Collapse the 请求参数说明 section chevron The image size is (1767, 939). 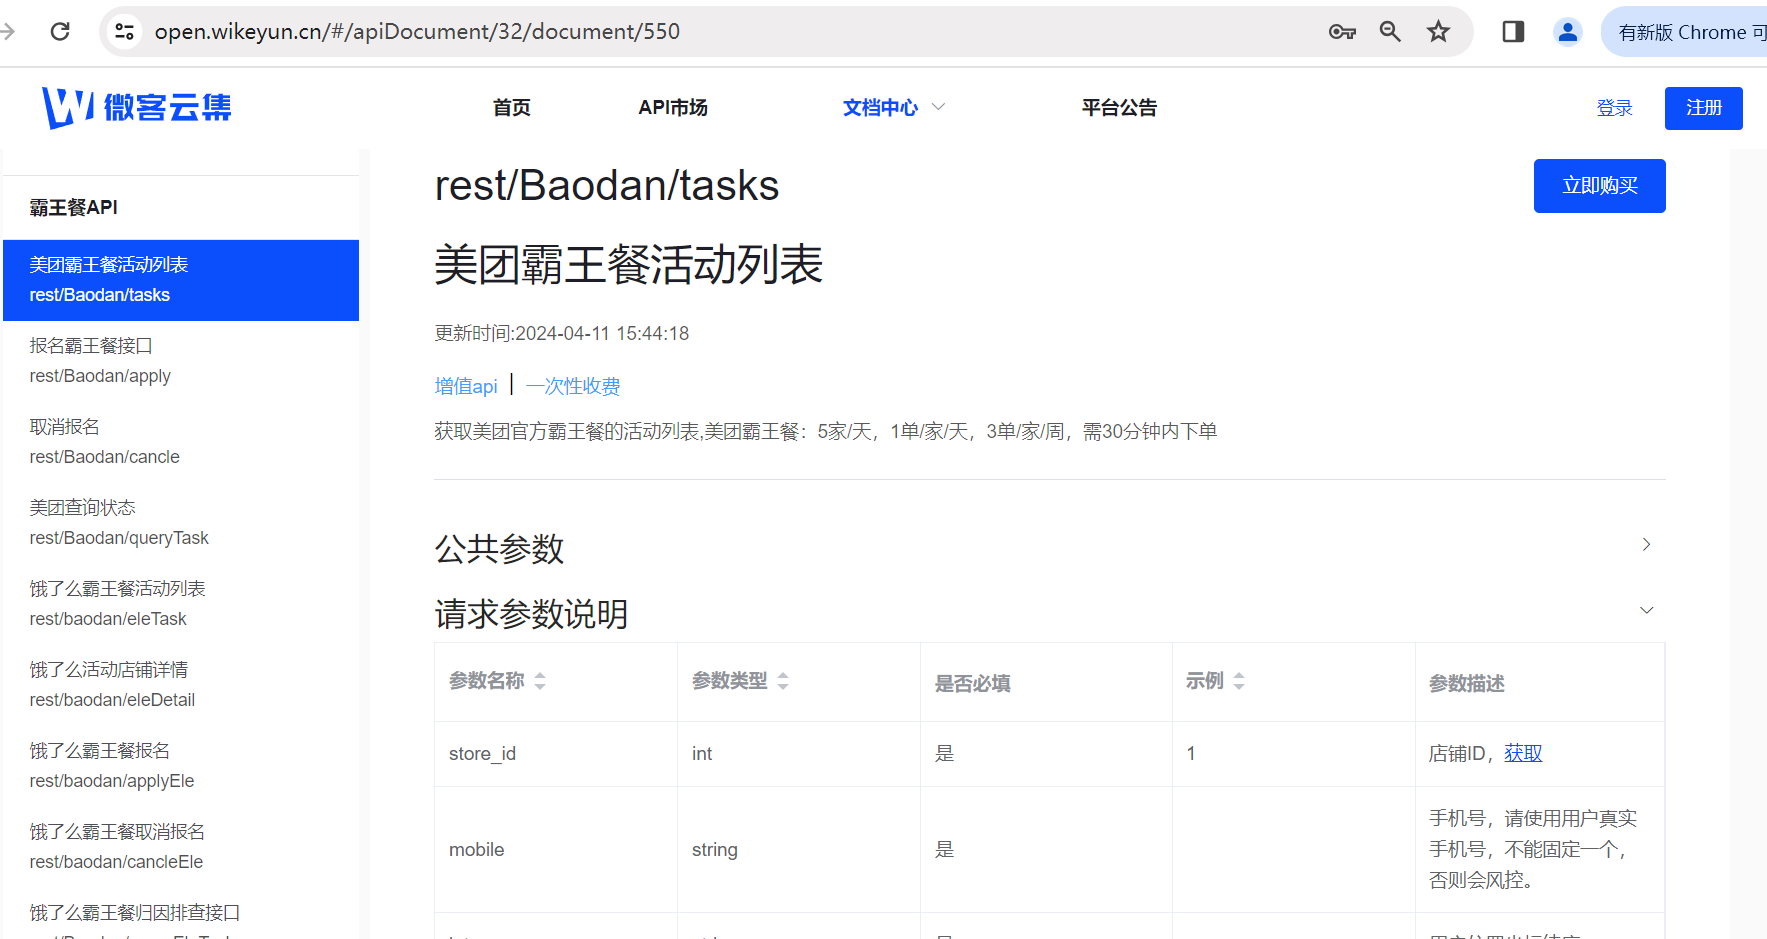tap(1646, 610)
